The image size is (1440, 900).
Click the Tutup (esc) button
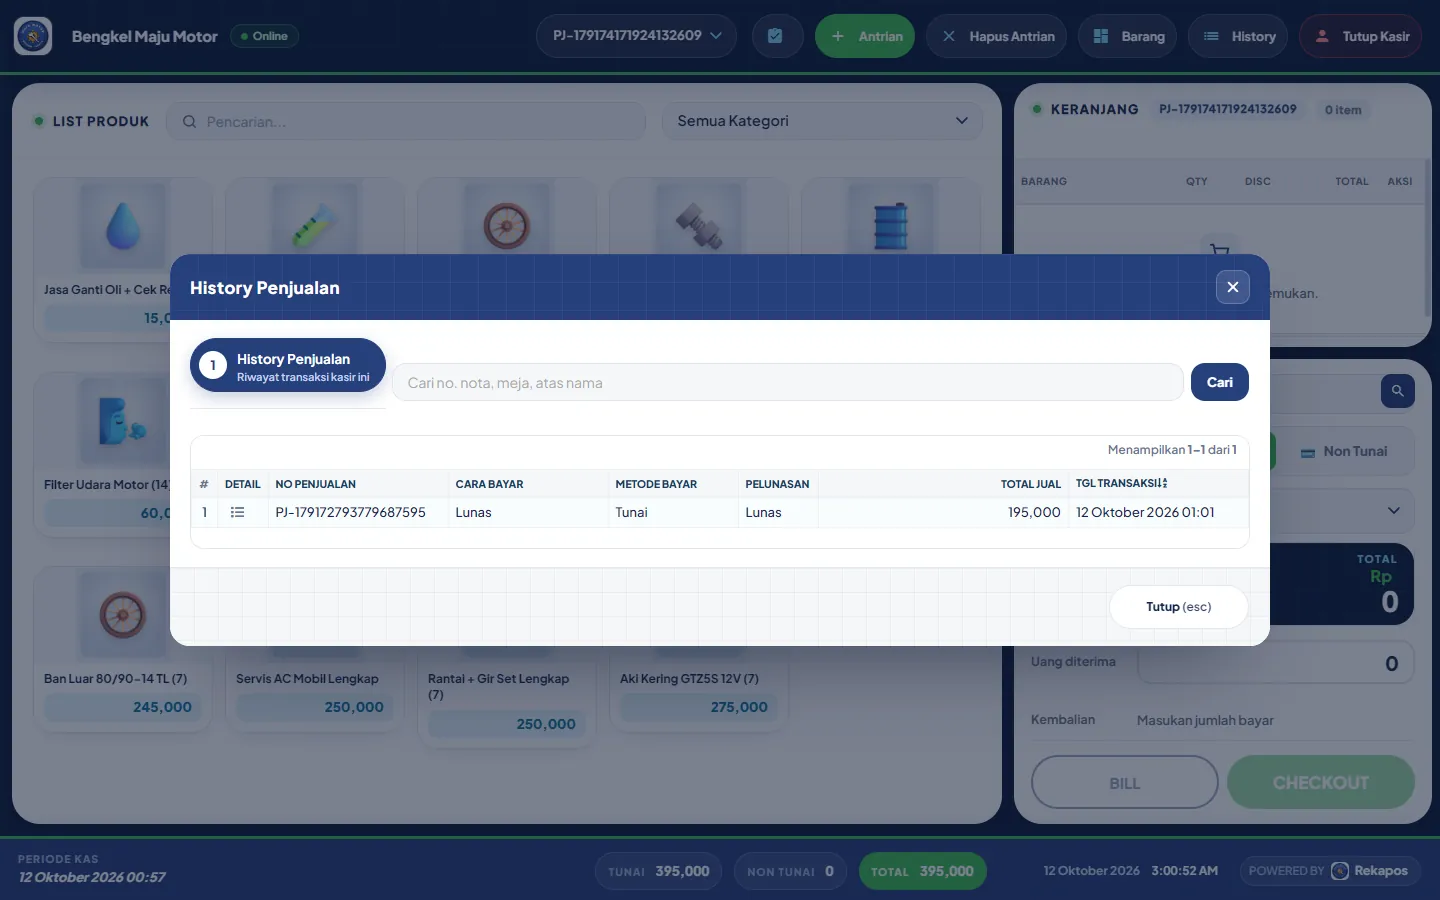click(1179, 607)
